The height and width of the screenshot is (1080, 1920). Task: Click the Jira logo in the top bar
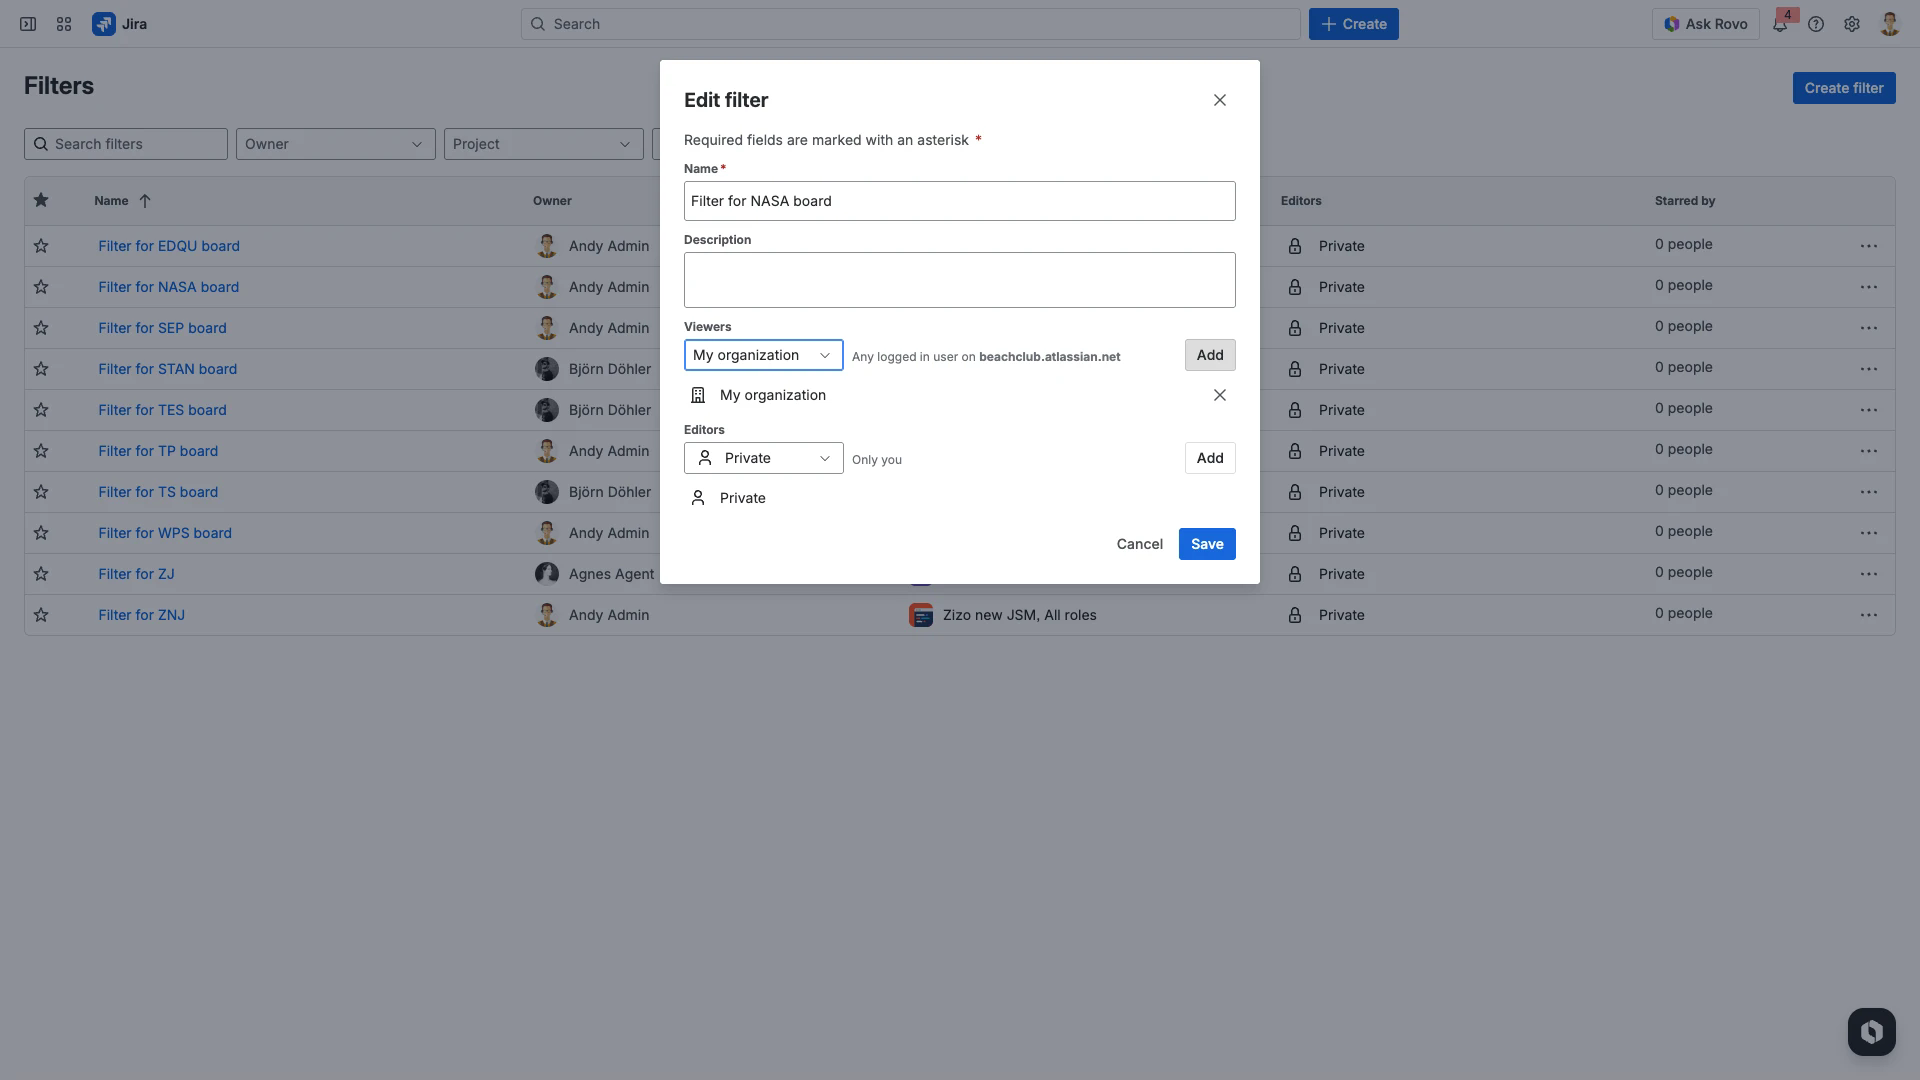click(104, 23)
